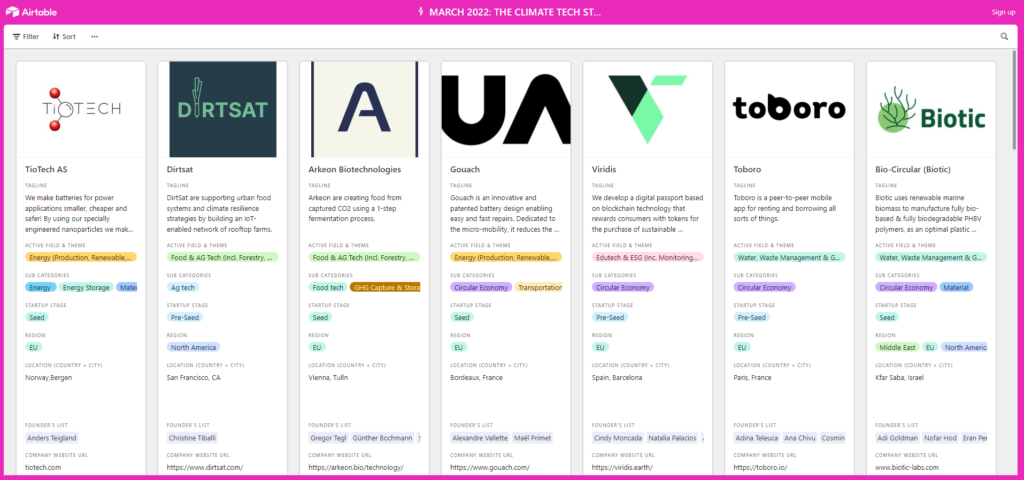1024x480 pixels.
Task: Click Toboro's Water, Waste Management tag
Action: point(790,257)
